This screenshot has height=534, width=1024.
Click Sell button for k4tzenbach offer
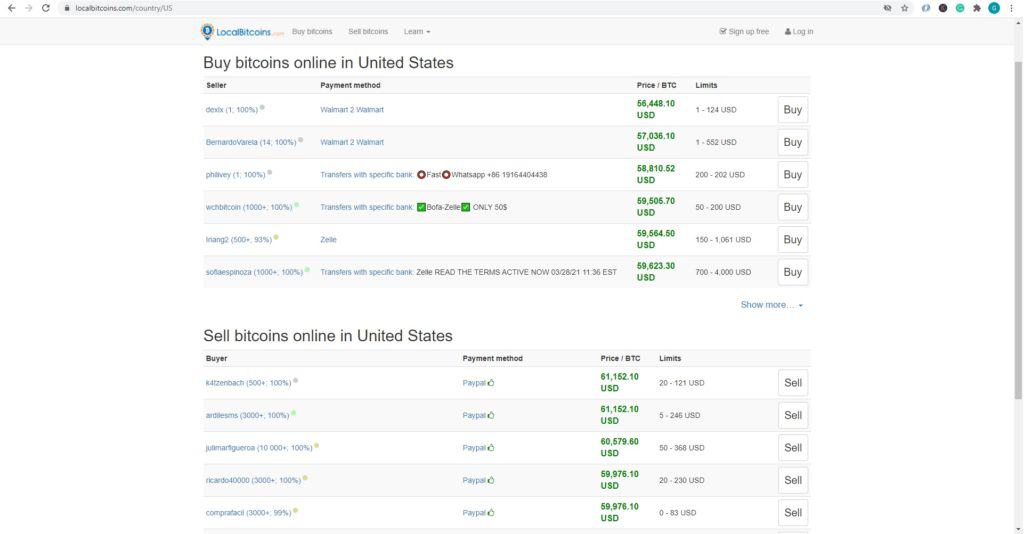coord(793,383)
